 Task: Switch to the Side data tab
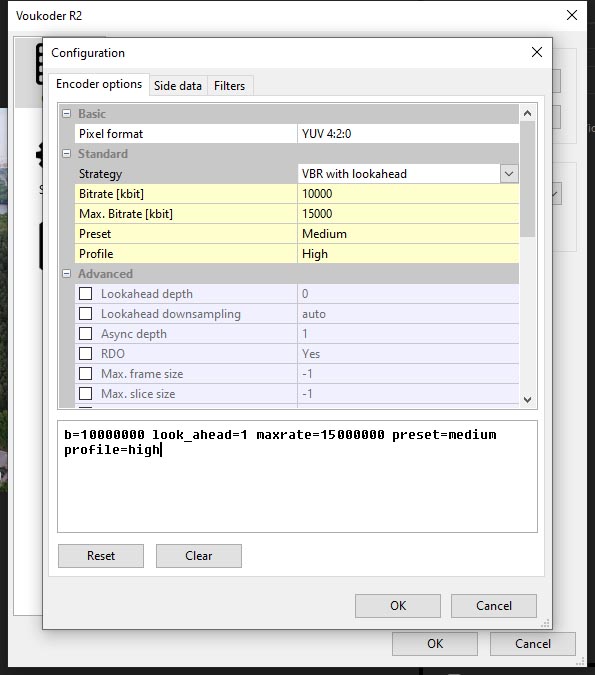click(178, 86)
